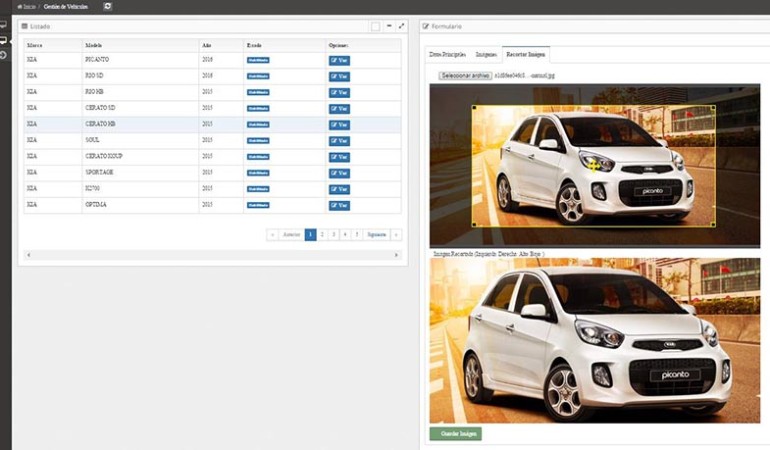
Task: Go to page 4 in pagination
Action: [345, 235]
